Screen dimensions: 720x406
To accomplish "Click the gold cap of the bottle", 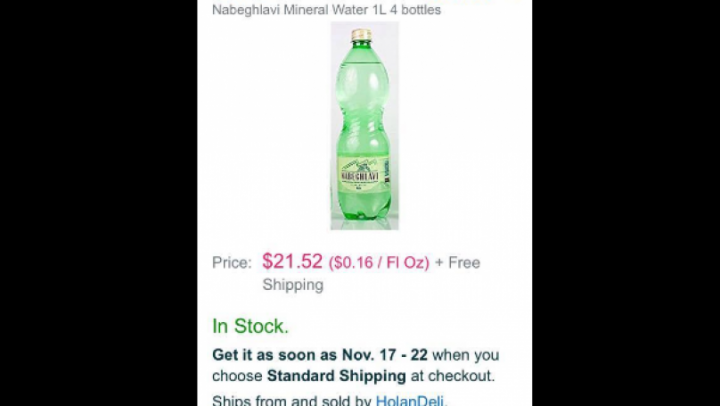I will [x=361, y=34].
